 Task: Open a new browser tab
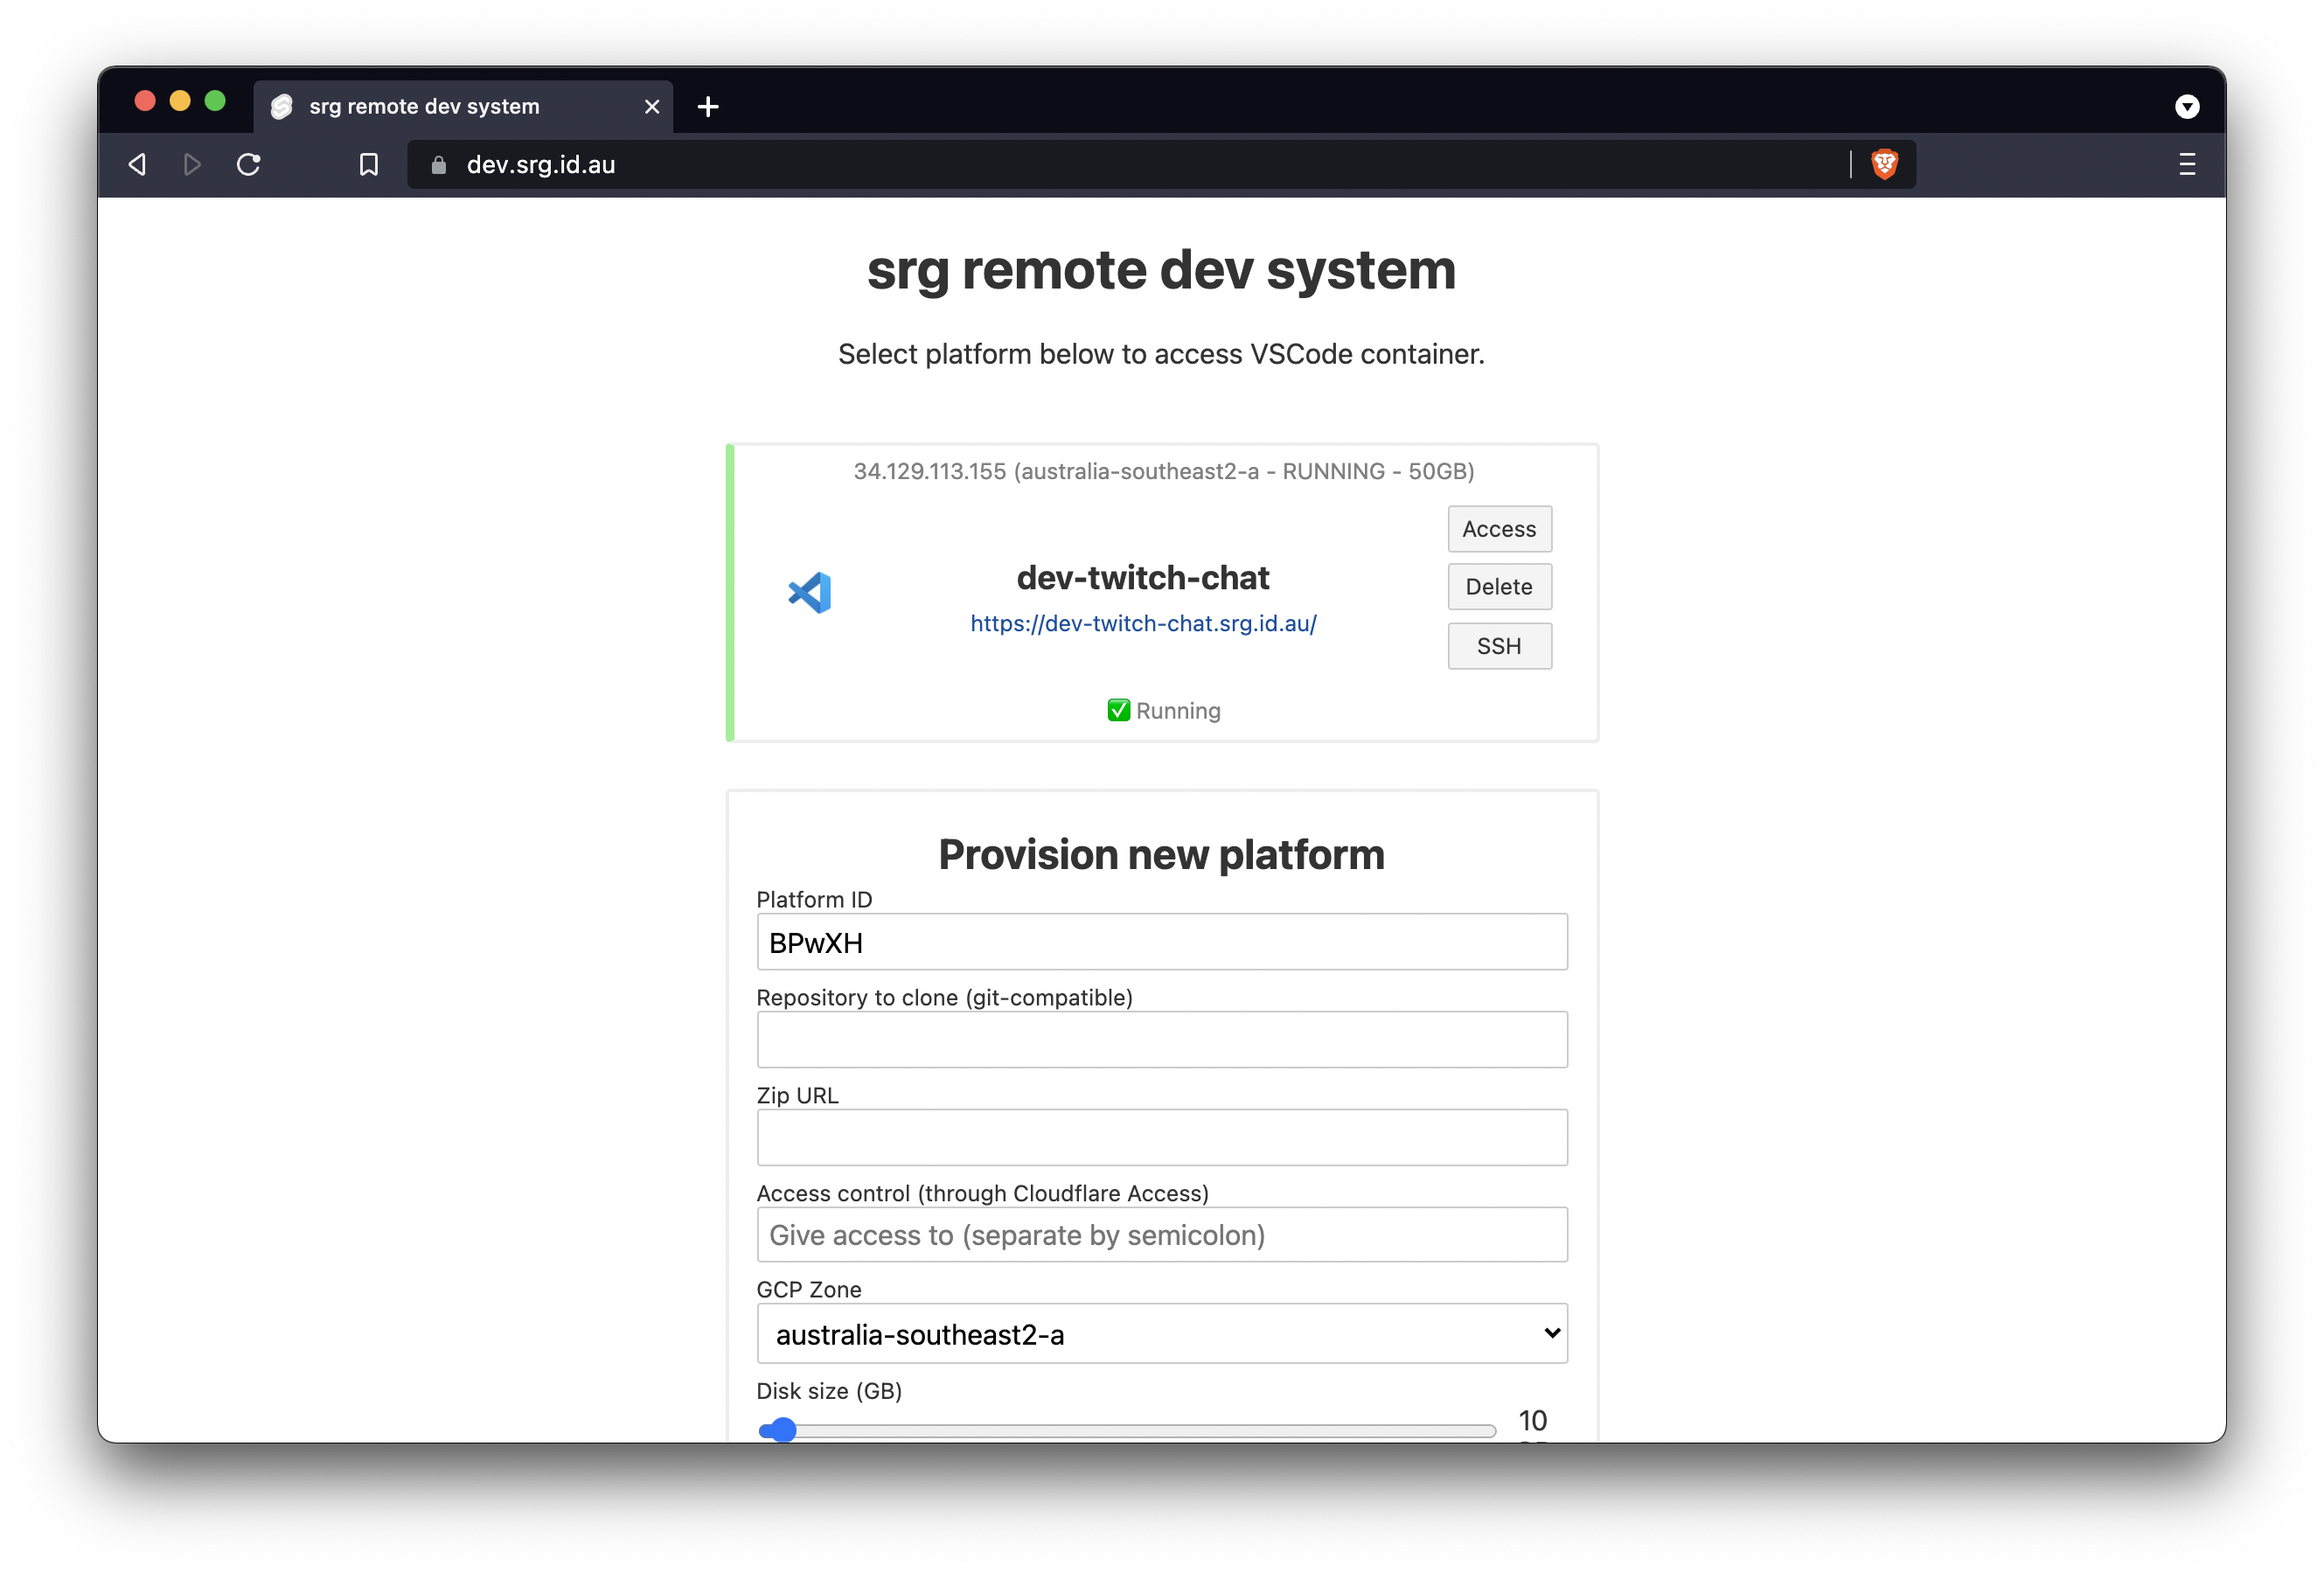708,106
